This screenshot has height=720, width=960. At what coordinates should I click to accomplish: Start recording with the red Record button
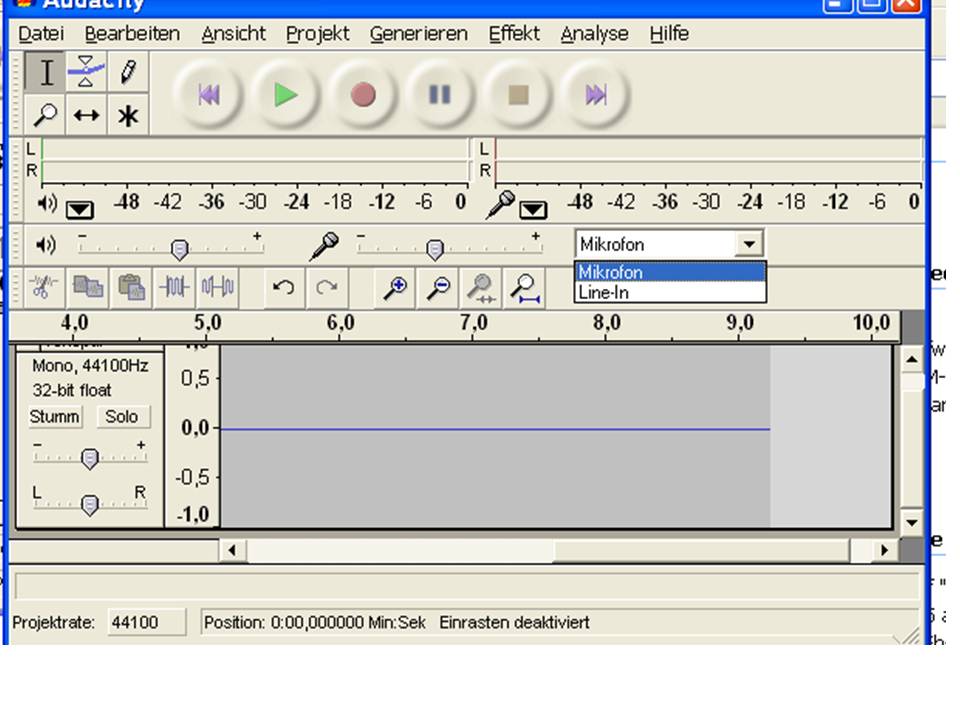click(363, 95)
